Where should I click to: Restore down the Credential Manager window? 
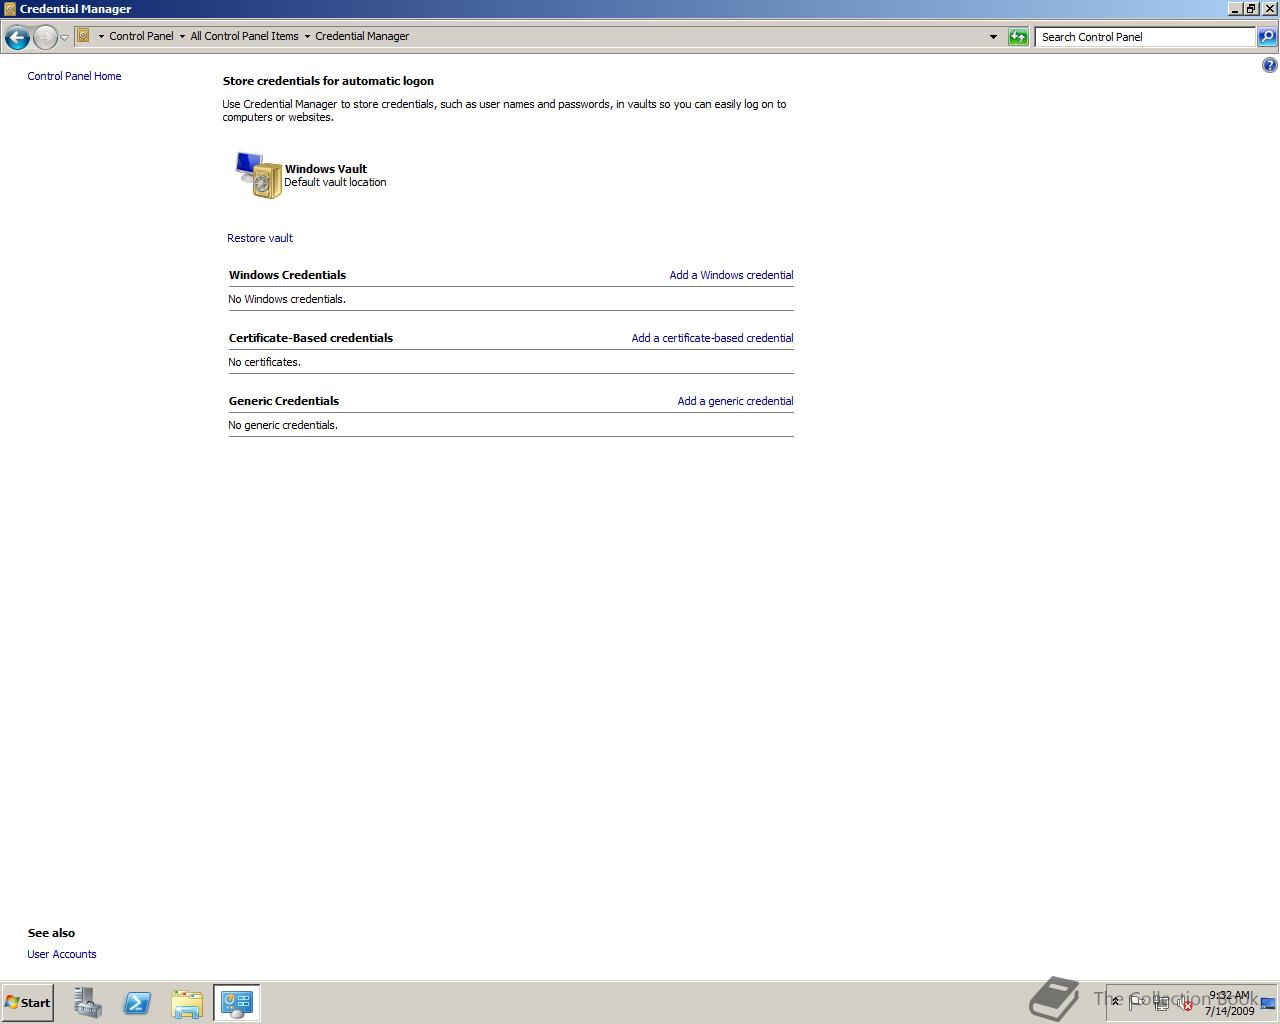1251,9
